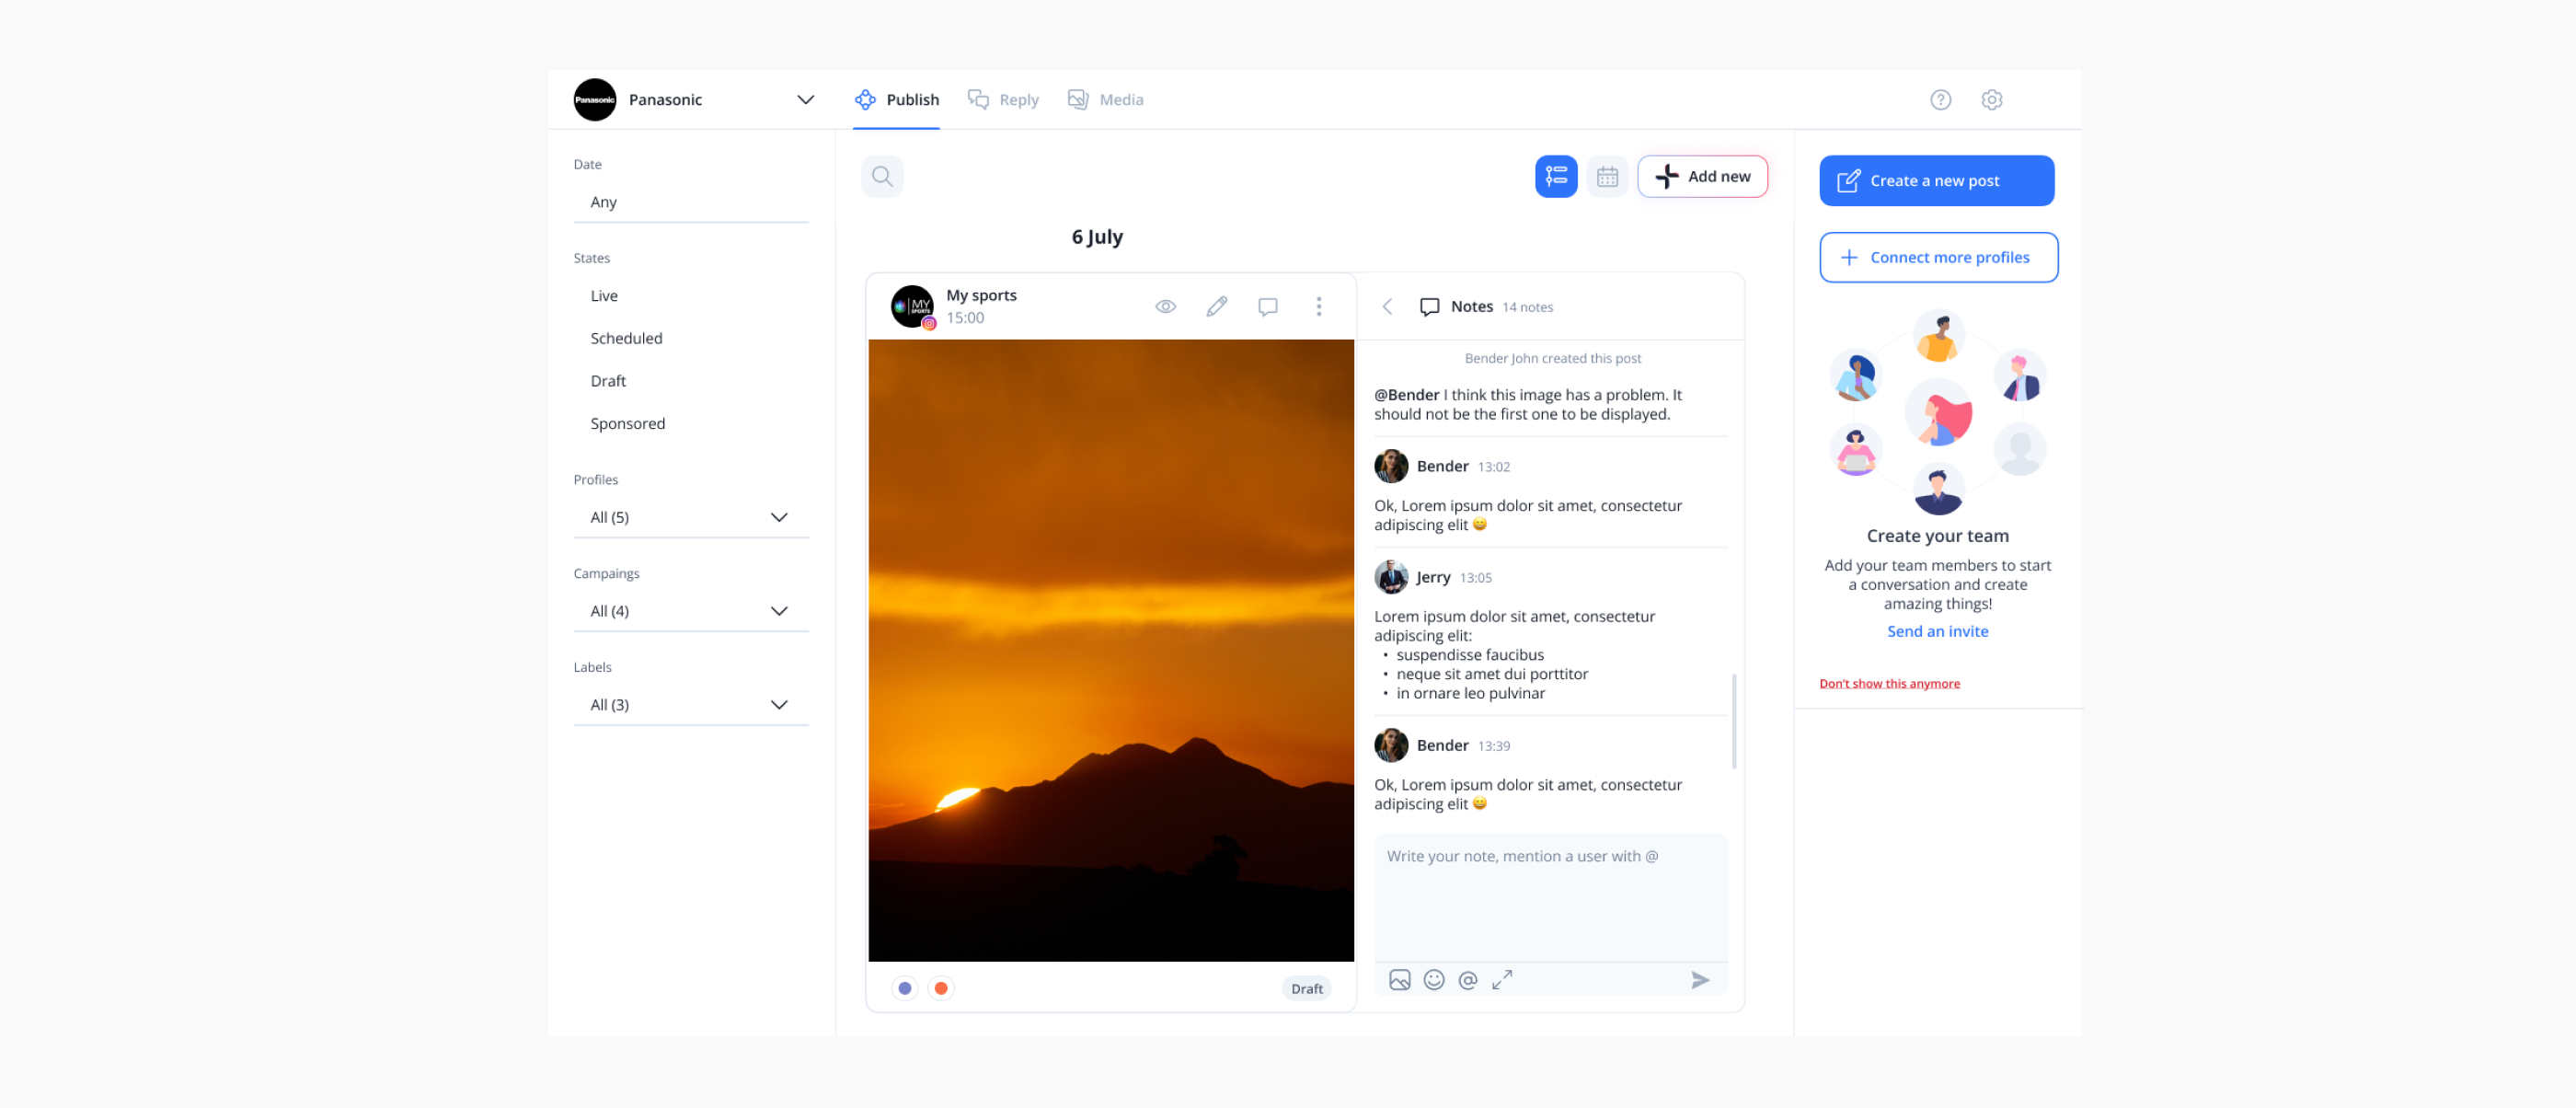Expand the note editor to full size
Viewport: 2576px width, 1108px height.
[x=1502, y=980]
